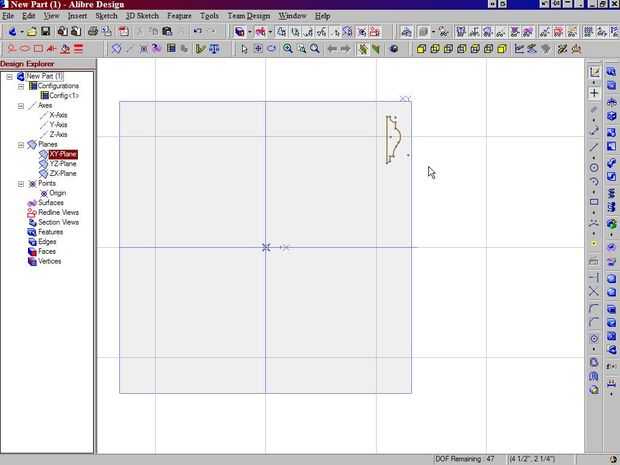Click the red three-lines icon
The width and height of the screenshot is (620, 465).
click(79, 49)
